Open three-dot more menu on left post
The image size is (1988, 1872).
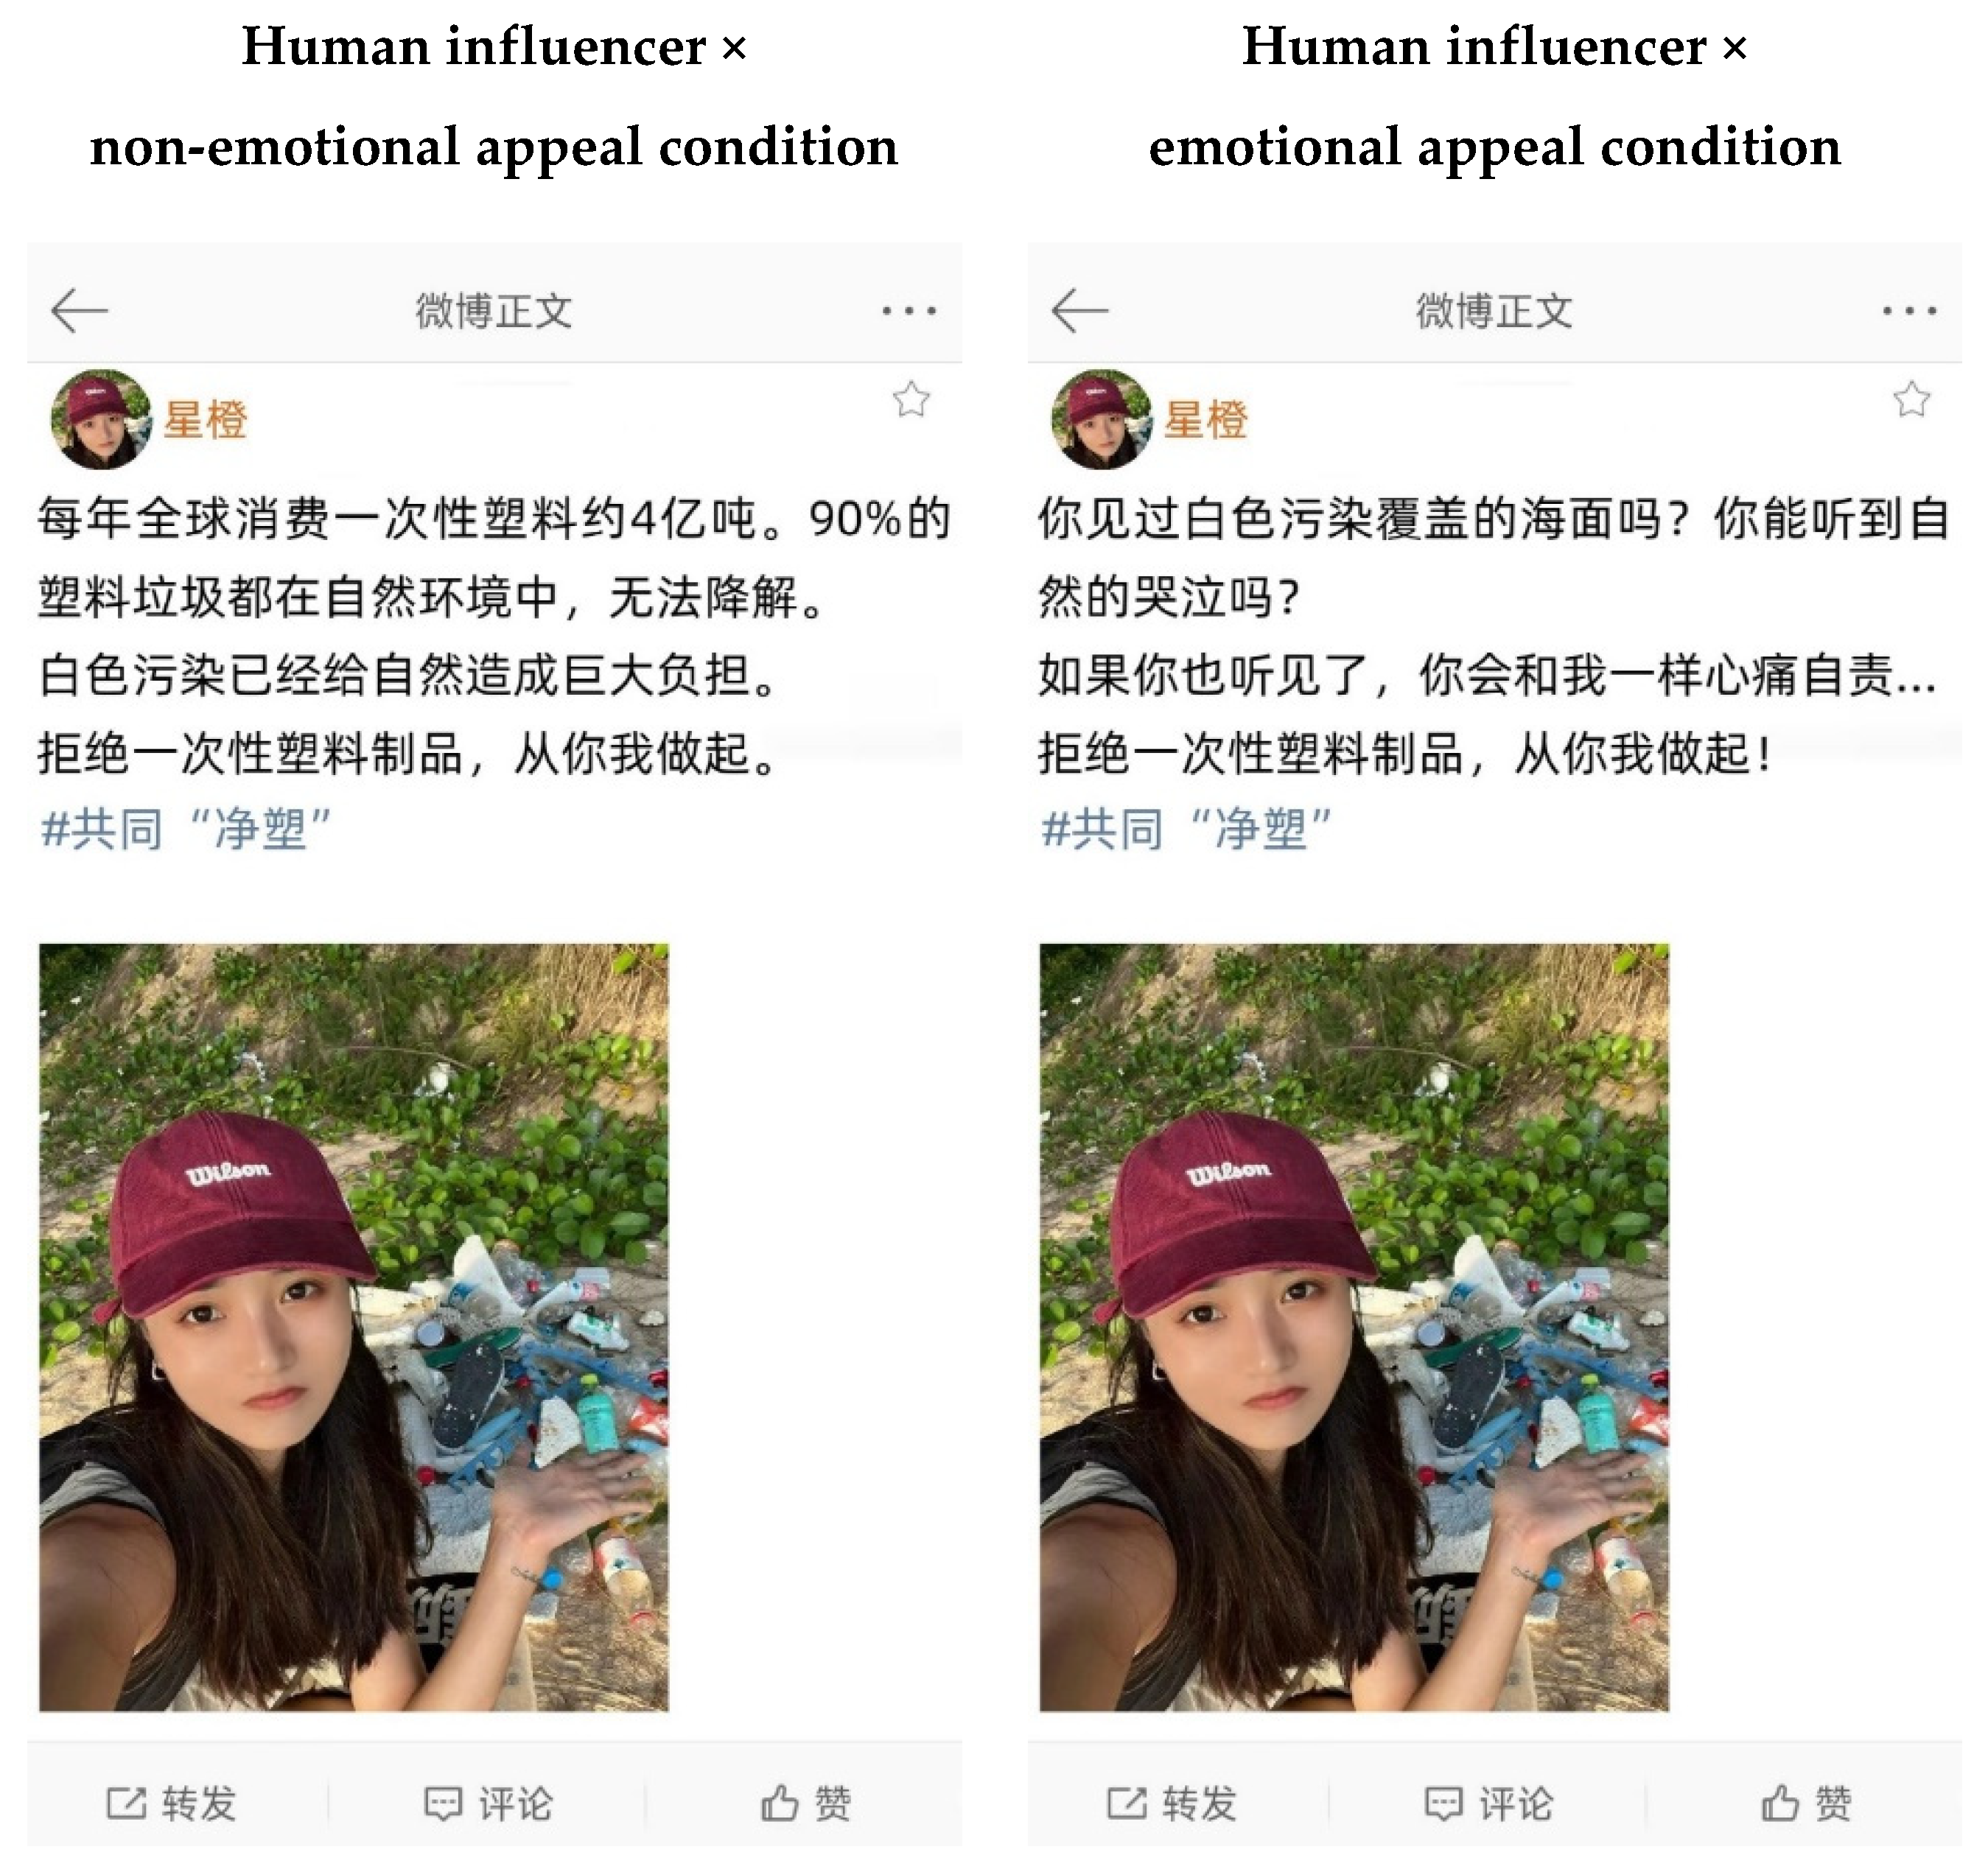pyautogui.click(x=909, y=311)
